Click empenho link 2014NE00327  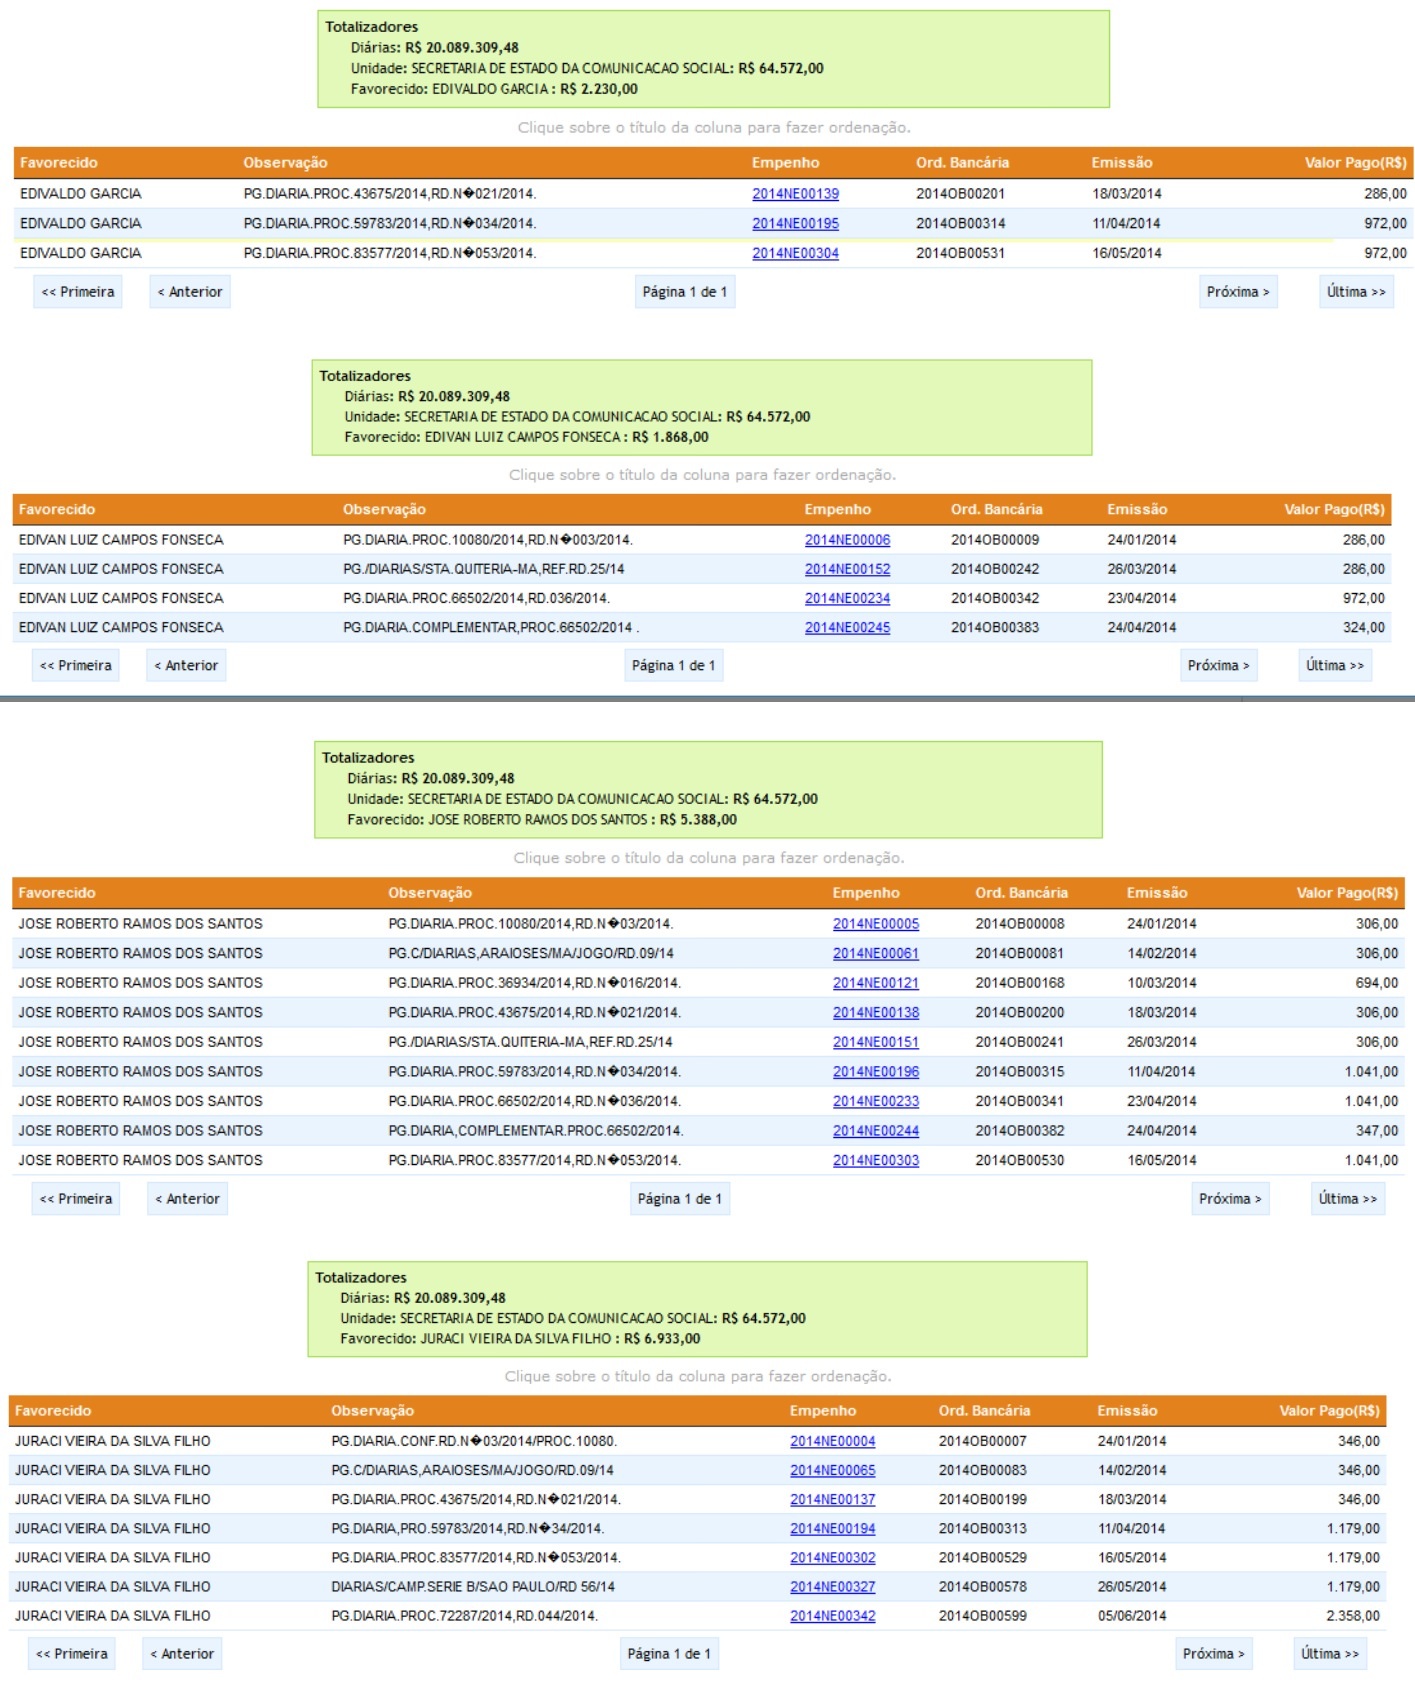pyautogui.click(x=832, y=1587)
